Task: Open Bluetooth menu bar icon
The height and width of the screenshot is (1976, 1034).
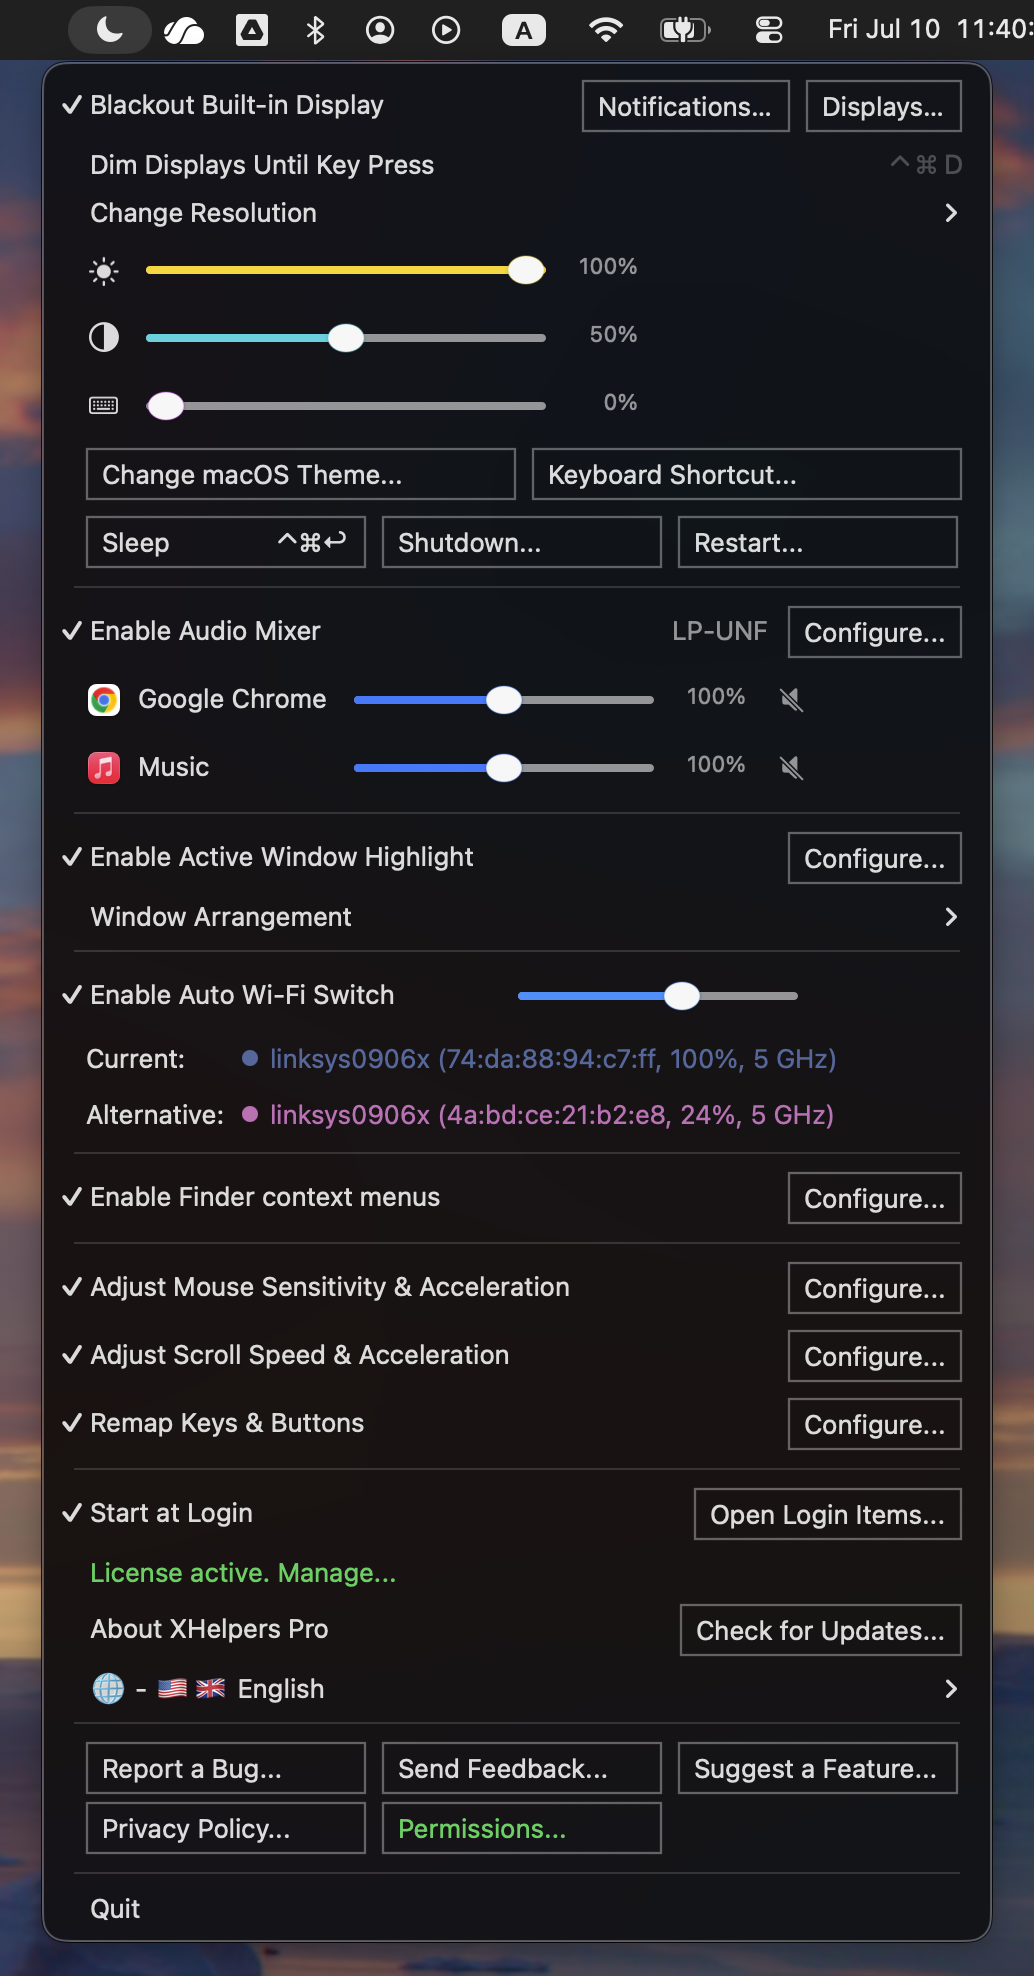Action: (x=315, y=30)
